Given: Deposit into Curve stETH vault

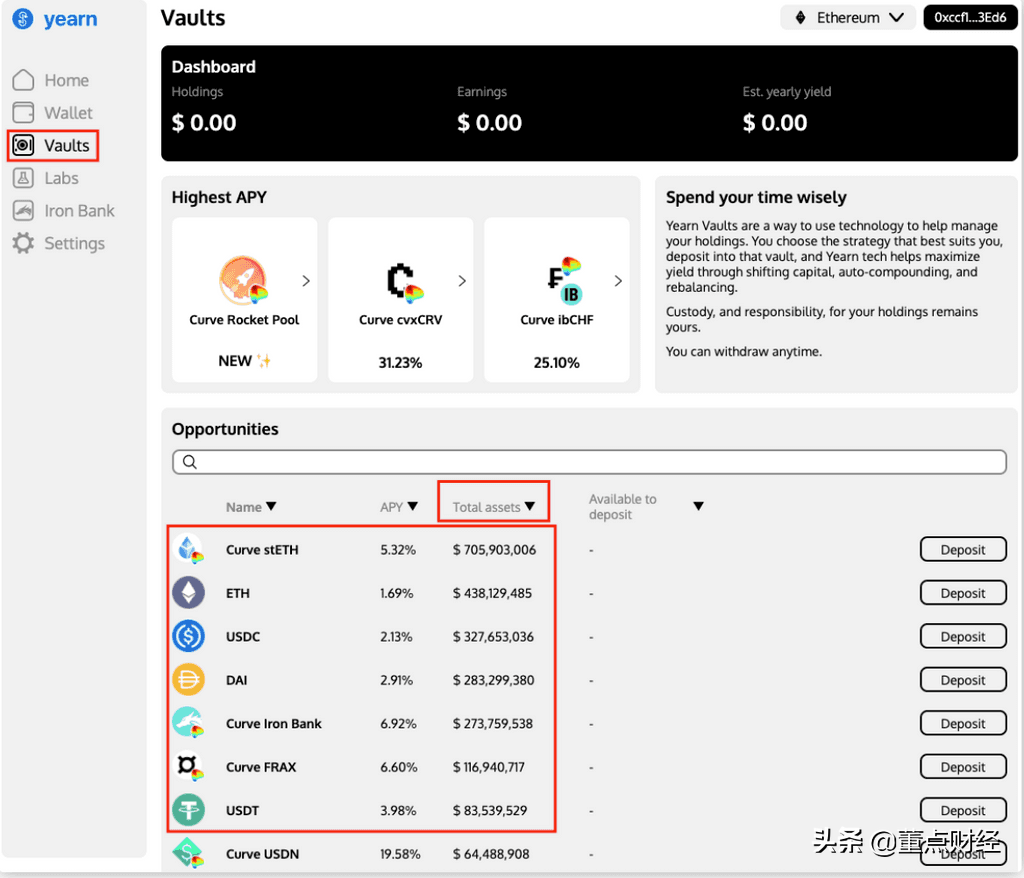Looking at the screenshot, I should click(x=963, y=549).
